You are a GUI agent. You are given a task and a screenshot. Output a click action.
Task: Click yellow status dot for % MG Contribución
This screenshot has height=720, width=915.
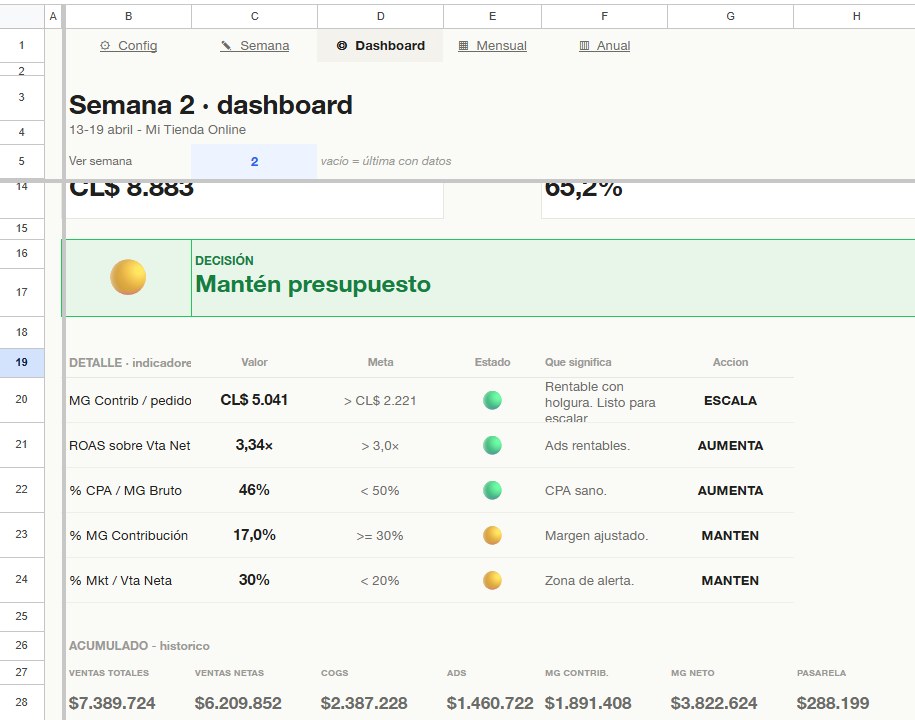493,535
